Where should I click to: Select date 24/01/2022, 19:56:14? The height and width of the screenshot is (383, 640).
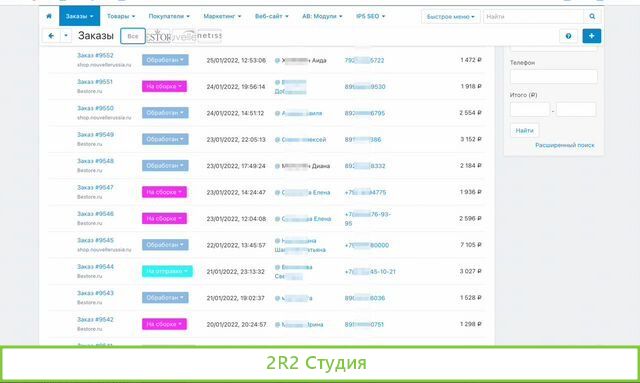point(236,87)
